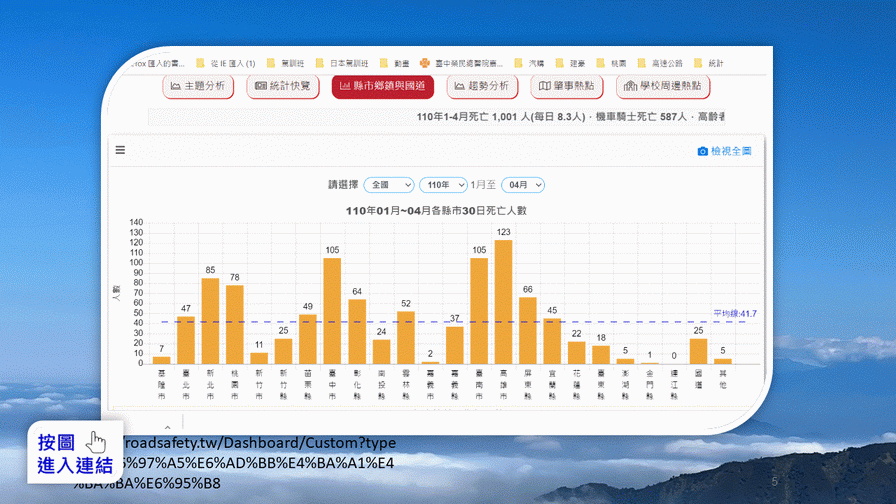Image resolution: width=896 pixels, height=504 pixels.
Task: Expand the 110年 year dropdown
Action: point(443,185)
